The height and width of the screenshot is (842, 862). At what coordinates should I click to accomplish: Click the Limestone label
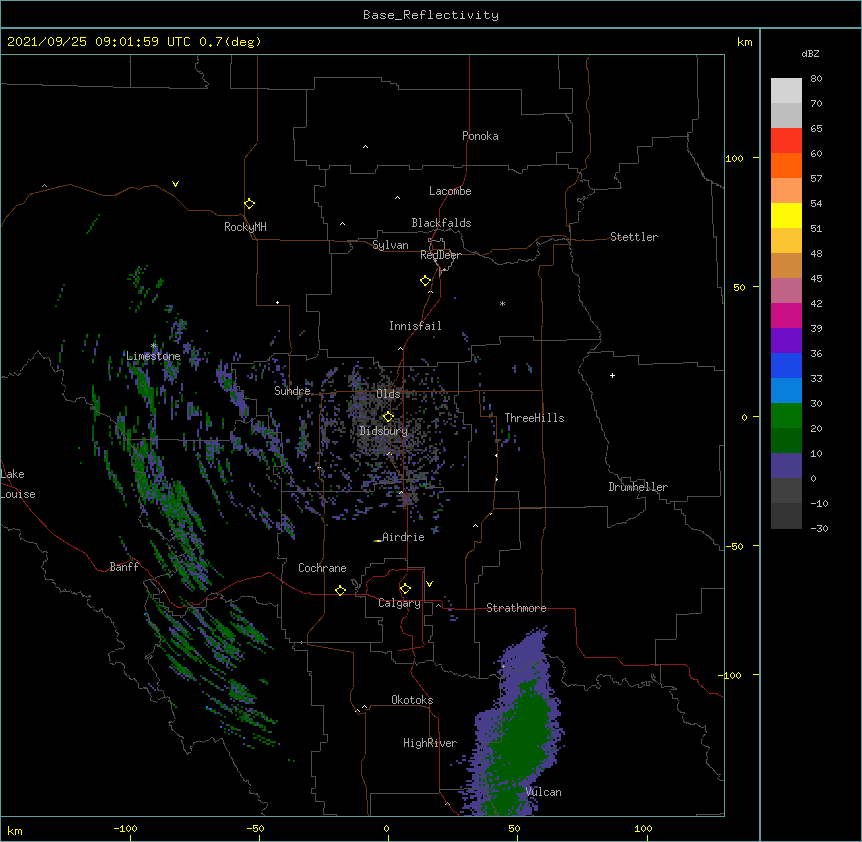(153, 356)
